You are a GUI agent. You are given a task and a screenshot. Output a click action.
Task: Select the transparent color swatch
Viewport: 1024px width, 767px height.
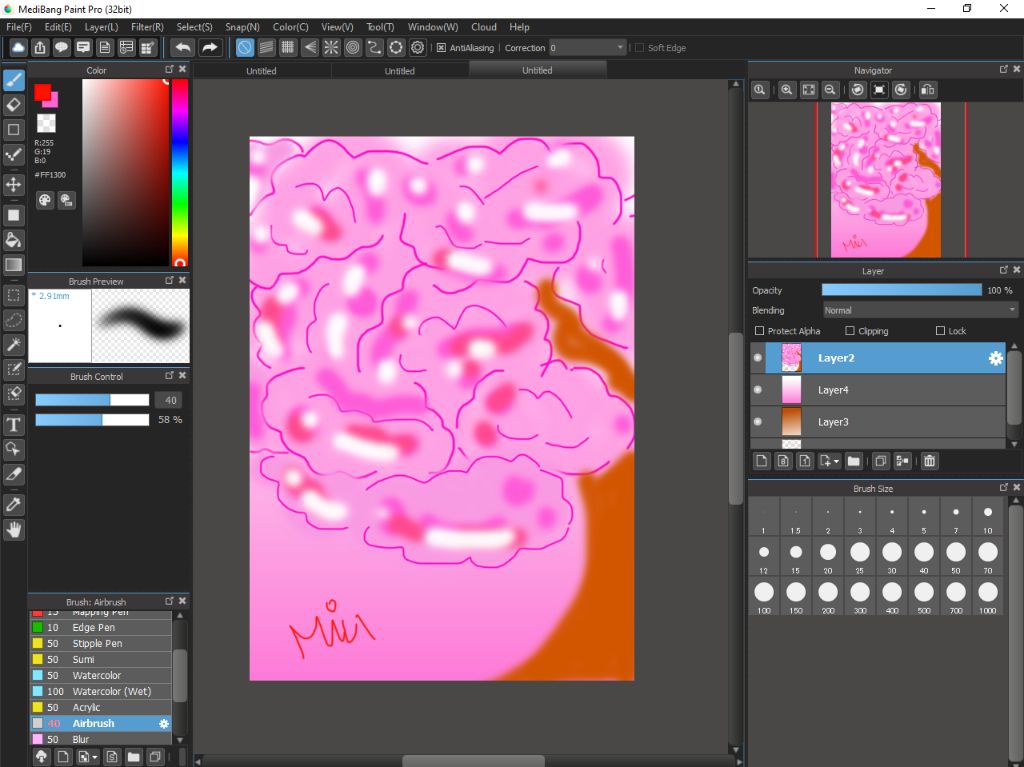[46, 123]
